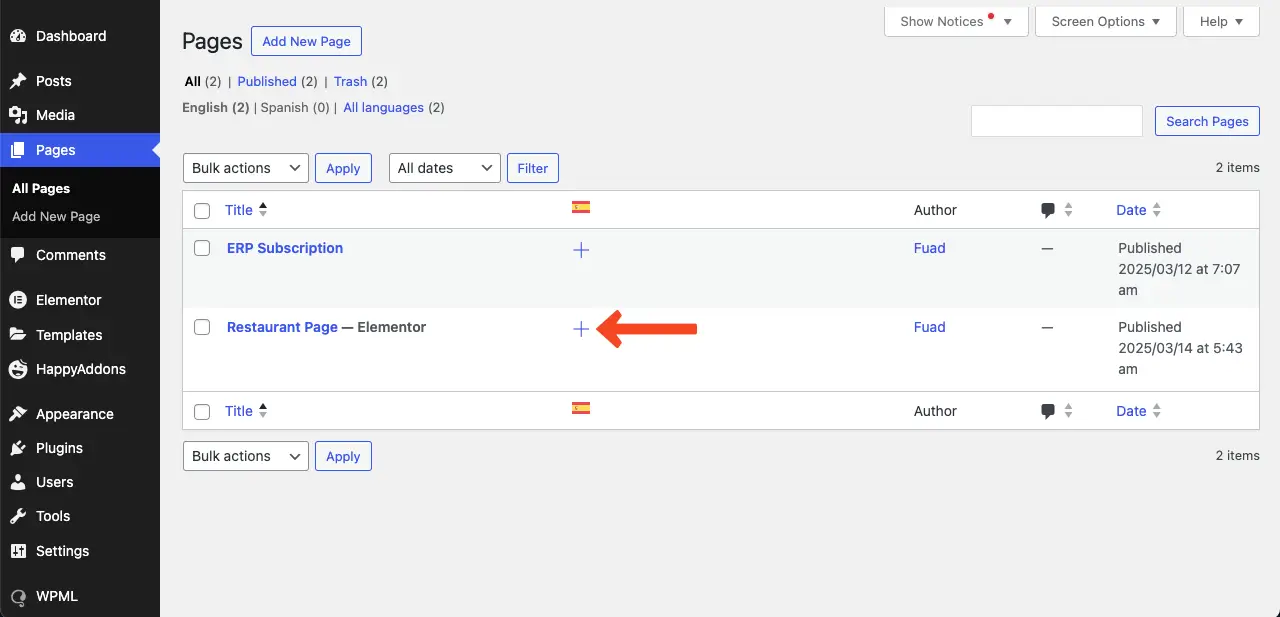1280x617 pixels.
Task: Click the Comments bubble icon in sidebar
Action: pos(18,255)
